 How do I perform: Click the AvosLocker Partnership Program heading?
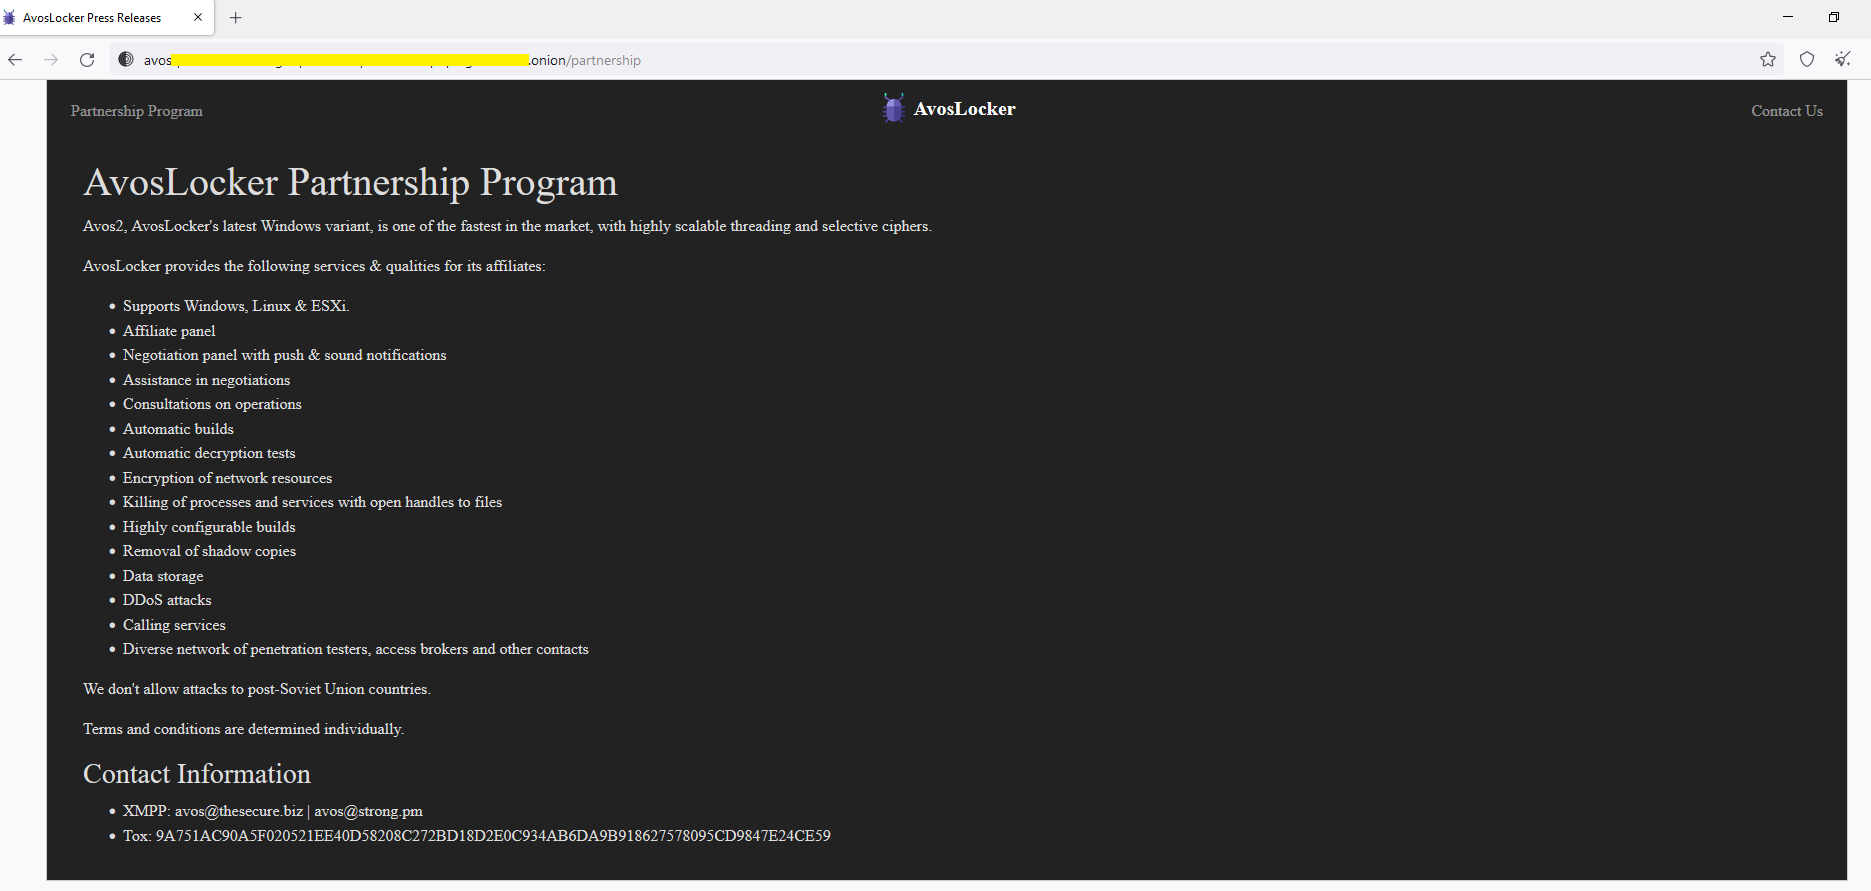[350, 183]
